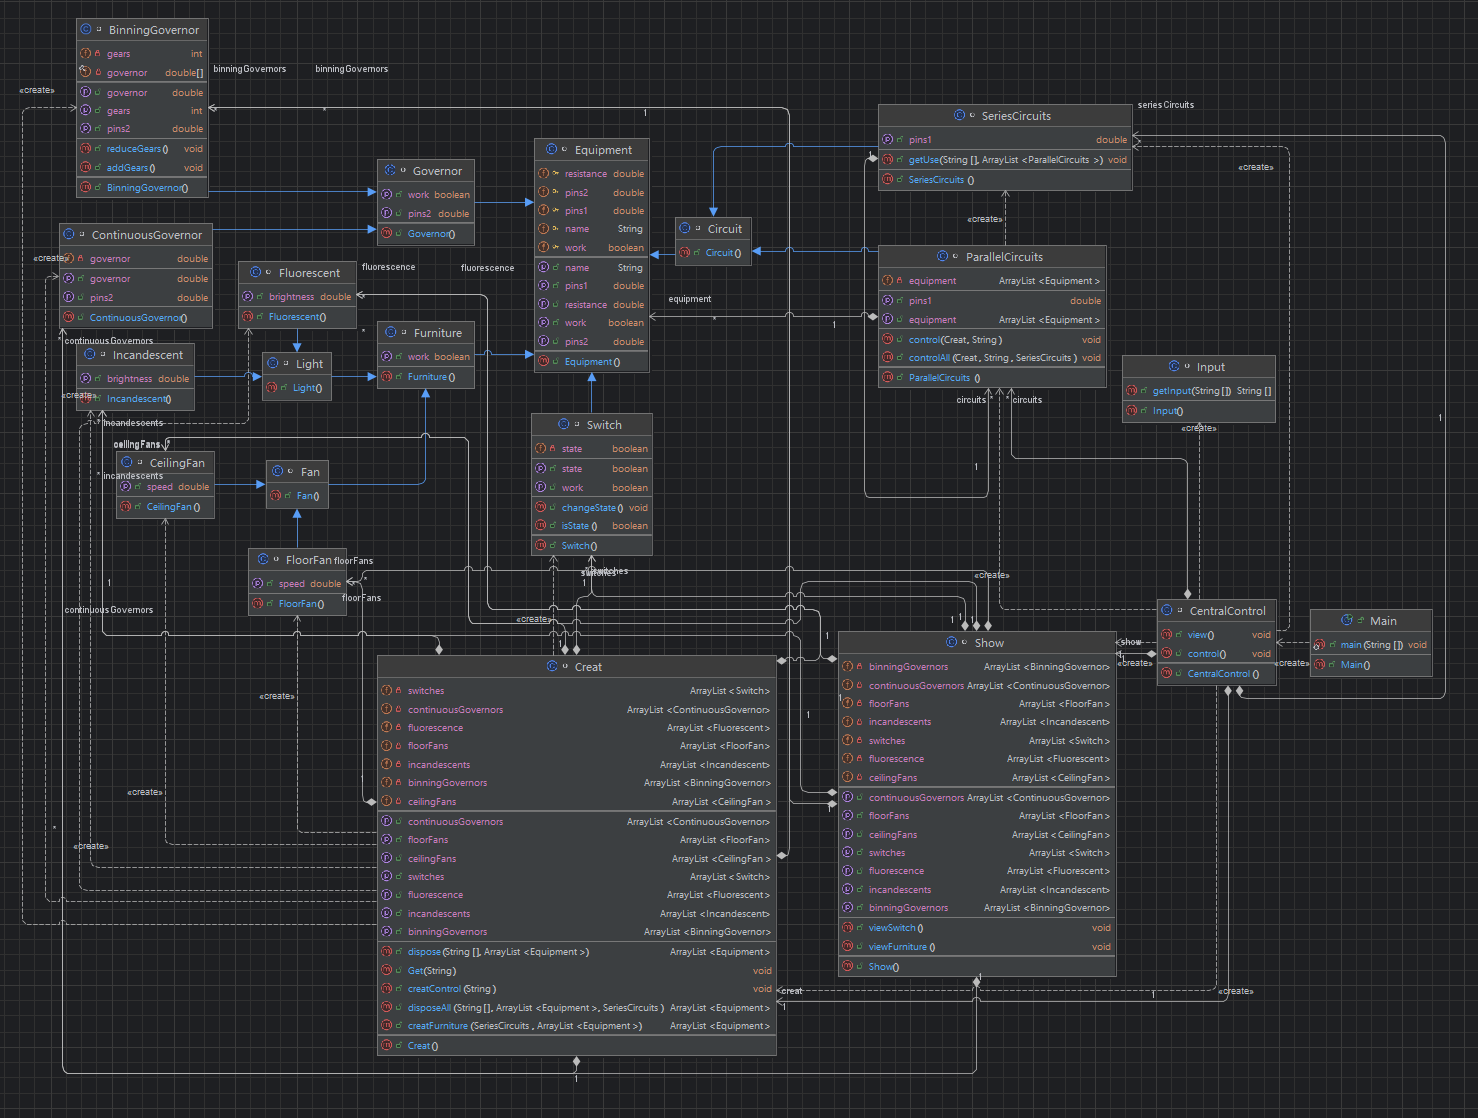
Task: Click the method icon next to creatFurniture
Action: pos(386,1026)
